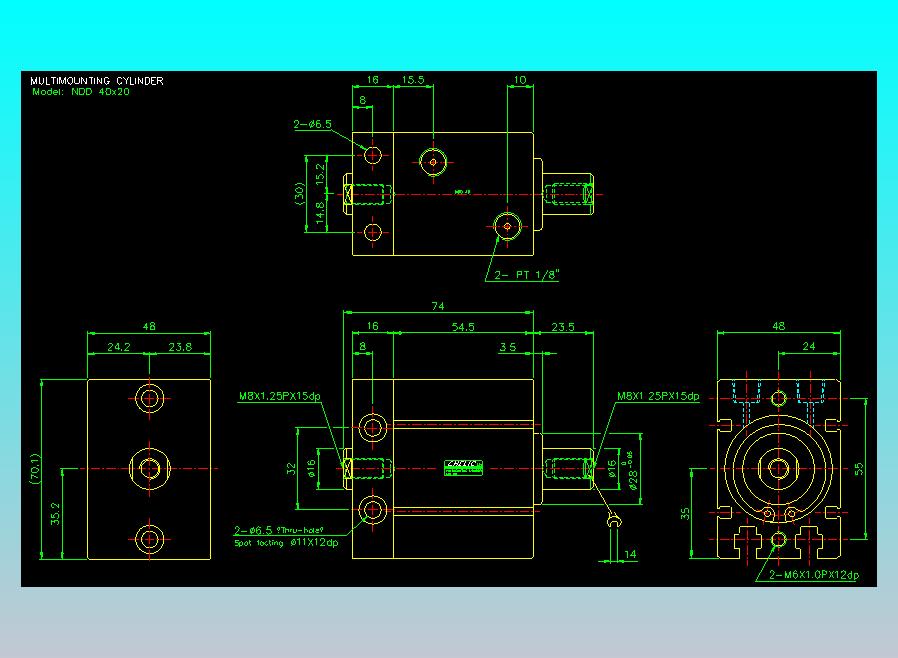Click the 'Spot facing ø11X12dp' note

(286, 542)
